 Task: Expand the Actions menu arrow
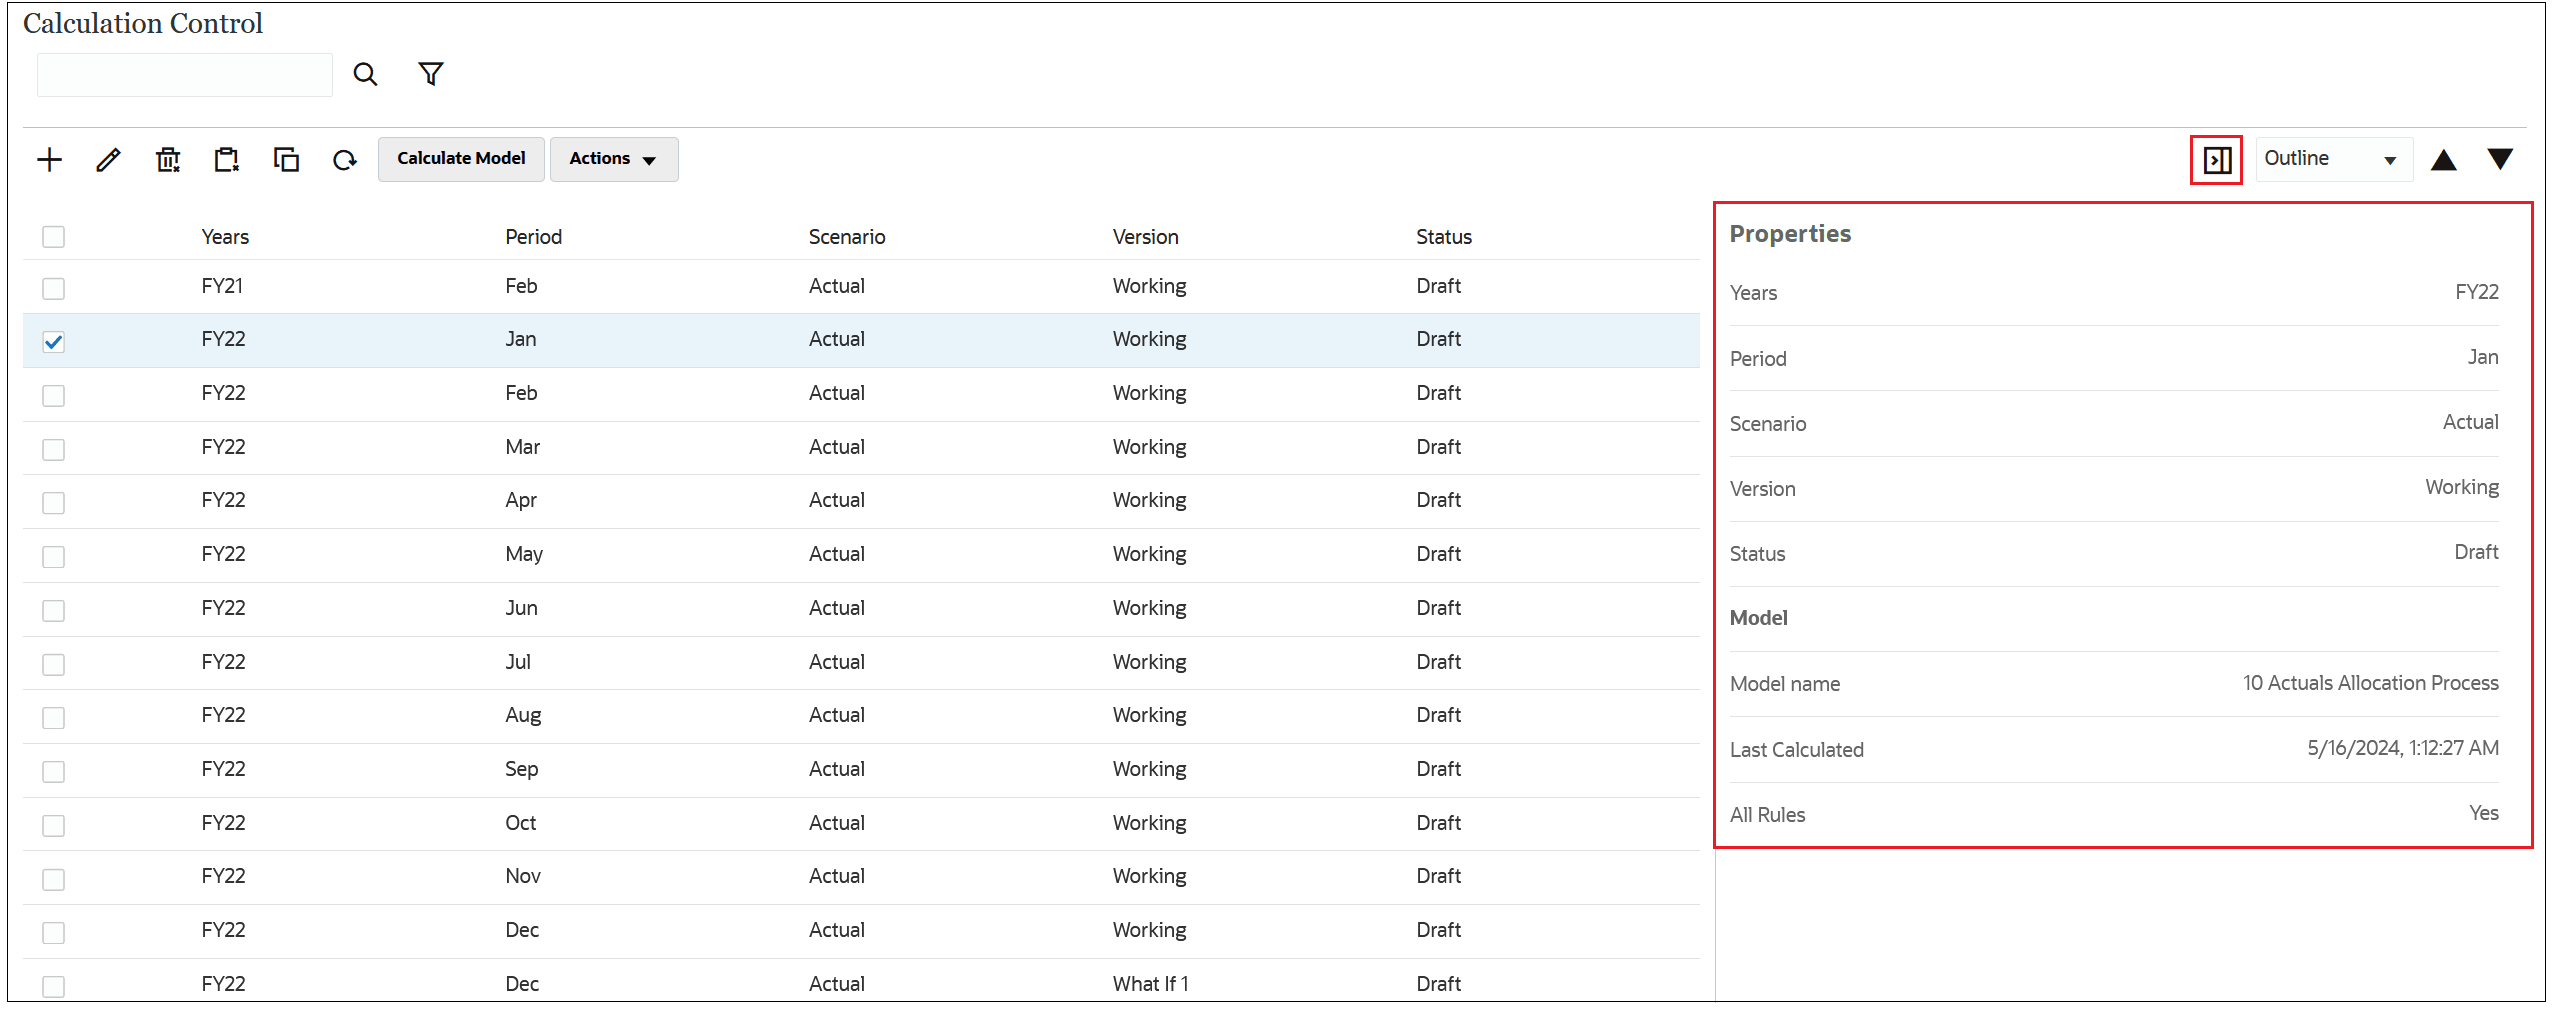click(x=650, y=160)
